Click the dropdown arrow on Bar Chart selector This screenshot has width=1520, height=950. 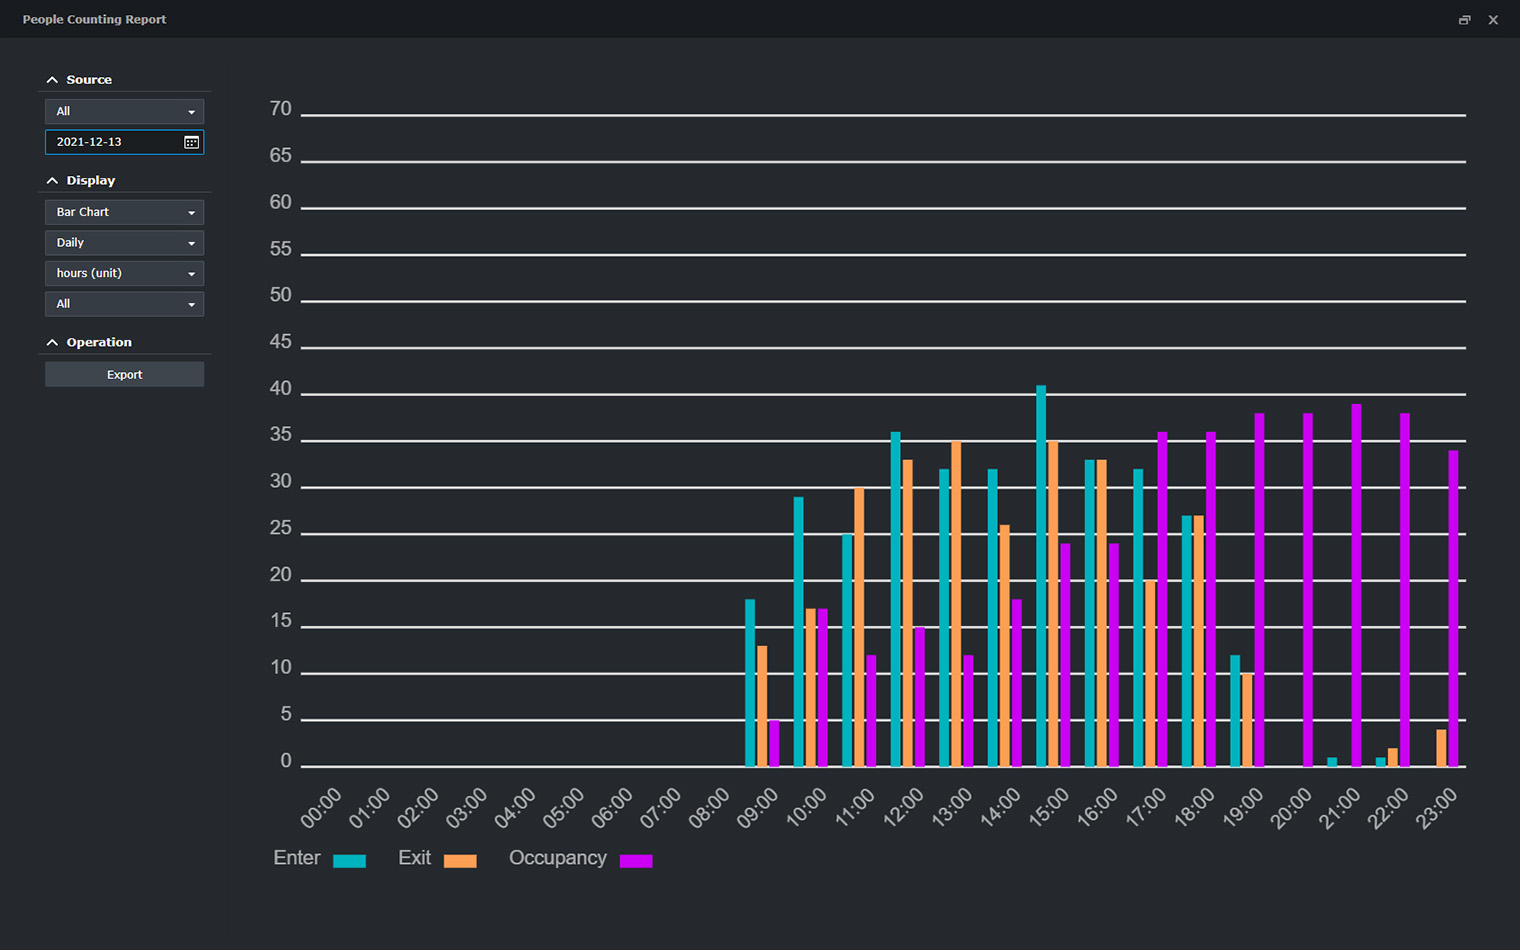pyautogui.click(x=191, y=212)
